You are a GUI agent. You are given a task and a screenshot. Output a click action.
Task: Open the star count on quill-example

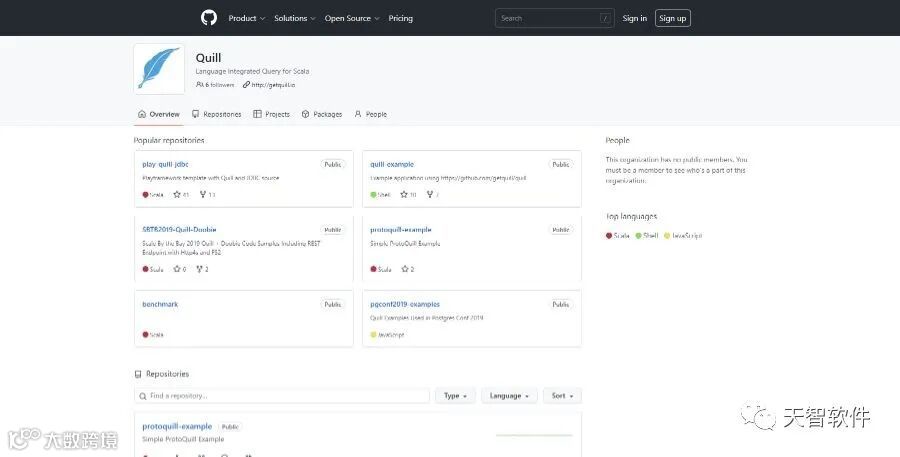(408, 195)
